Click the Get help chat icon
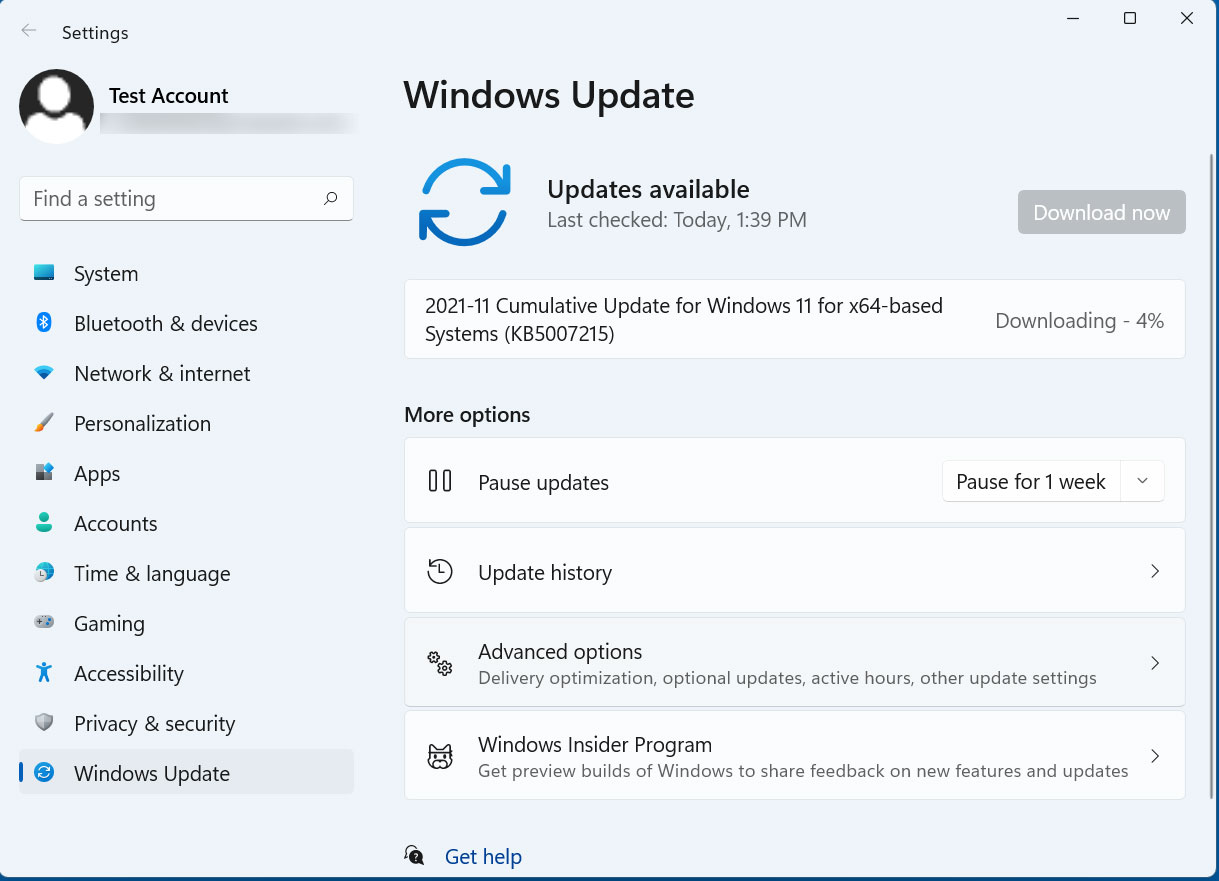This screenshot has width=1219, height=881. [414, 855]
